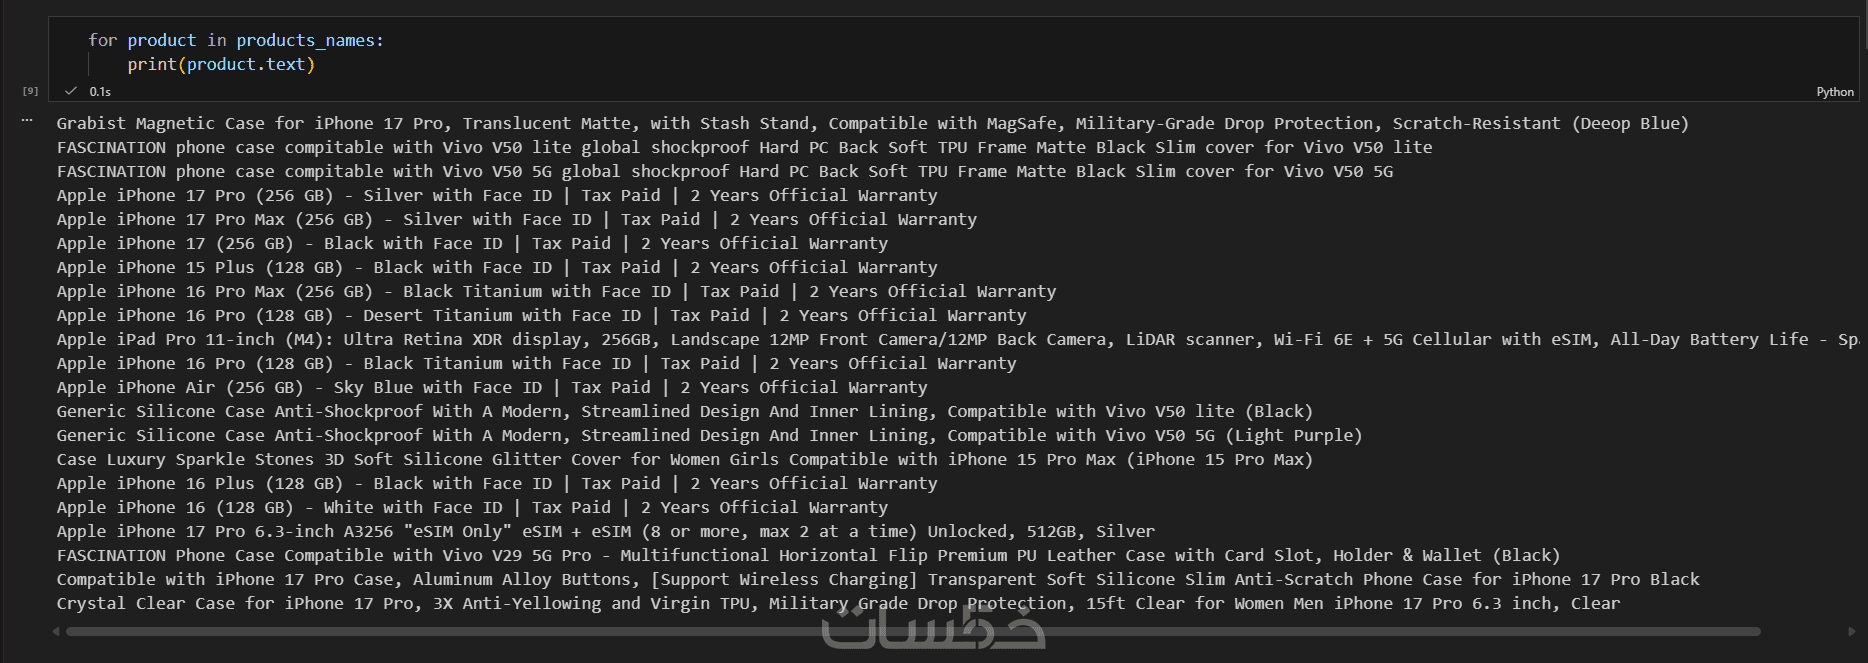Open the Python cell language selector
Screen dimensions: 1868x663
1834,92
